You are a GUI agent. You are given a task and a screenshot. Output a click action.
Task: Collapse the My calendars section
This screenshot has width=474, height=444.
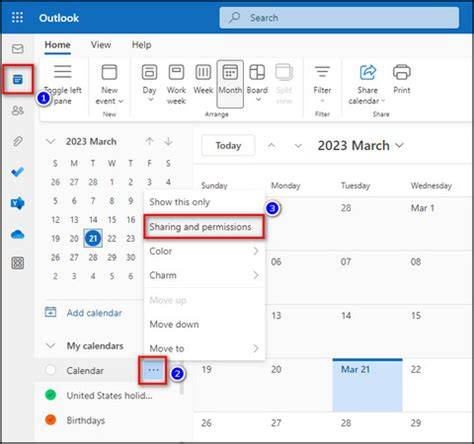pyautogui.click(x=50, y=345)
